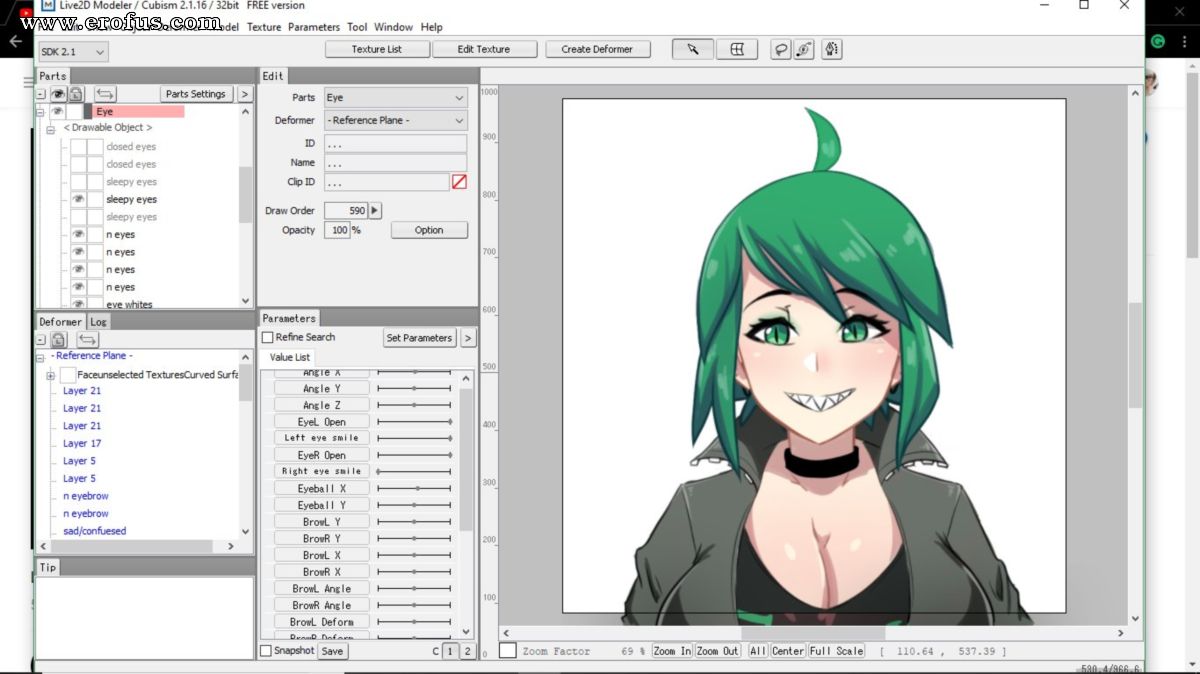Collapse the Eye part tree node
The width and height of the screenshot is (1200, 674).
tap(41, 112)
